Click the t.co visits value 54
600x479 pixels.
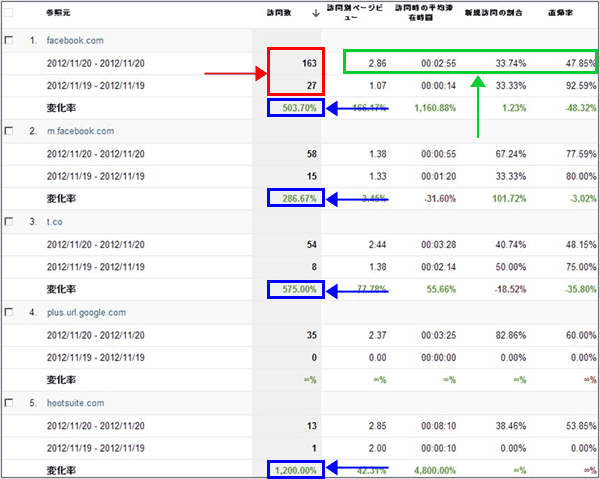[311, 244]
